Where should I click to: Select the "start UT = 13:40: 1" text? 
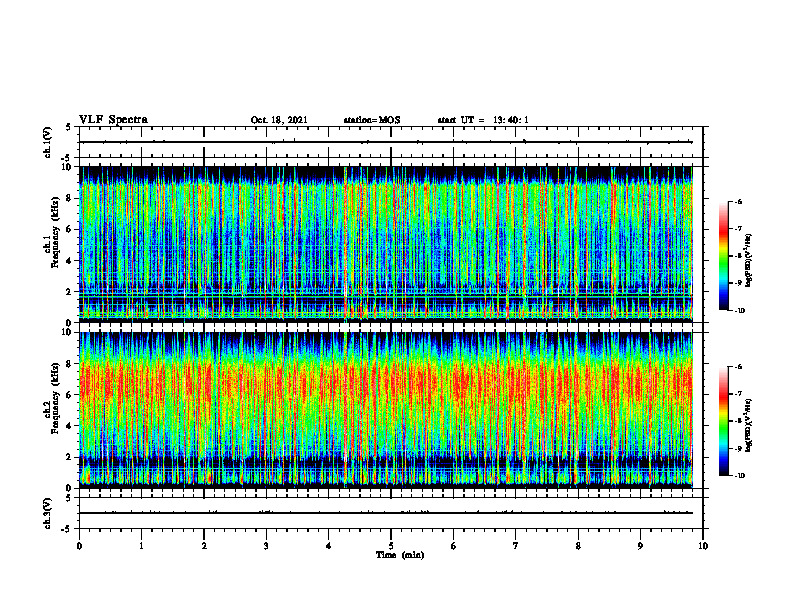click(x=483, y=120)
